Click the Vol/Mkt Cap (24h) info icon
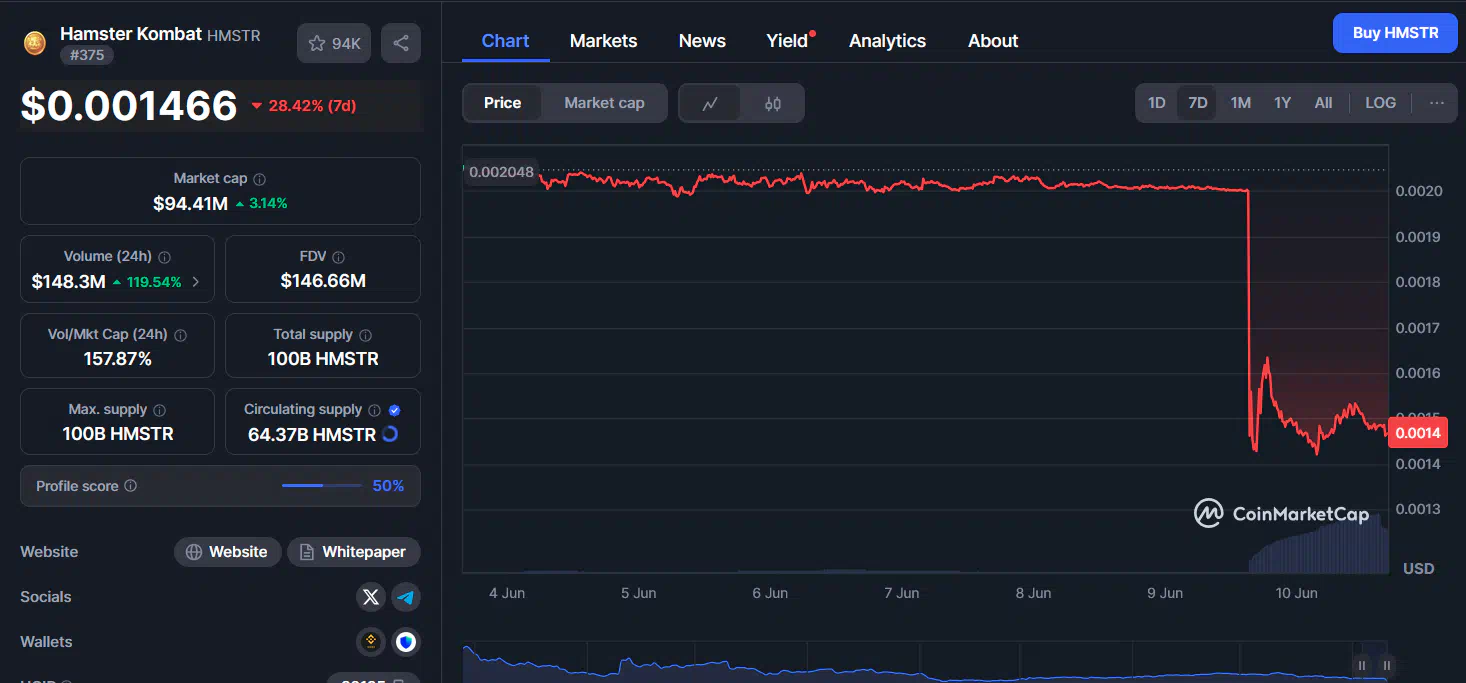Screen dimensions: 1466x683 click(180, 335)
